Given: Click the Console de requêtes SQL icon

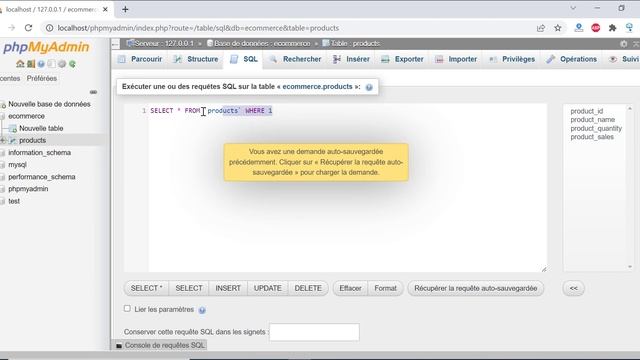Looking at the screenshot, I should pyautogui.click(x=119, y=346).
